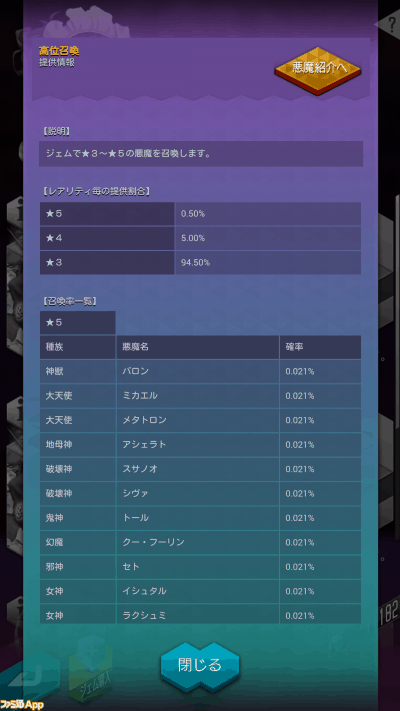Click the バロン demon row

pyautogui.click(x=200, y=371)
